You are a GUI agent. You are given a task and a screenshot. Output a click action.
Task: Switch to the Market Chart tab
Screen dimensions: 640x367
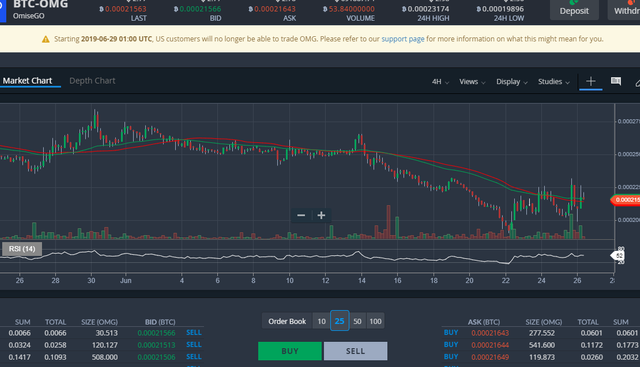coord(27,81)
